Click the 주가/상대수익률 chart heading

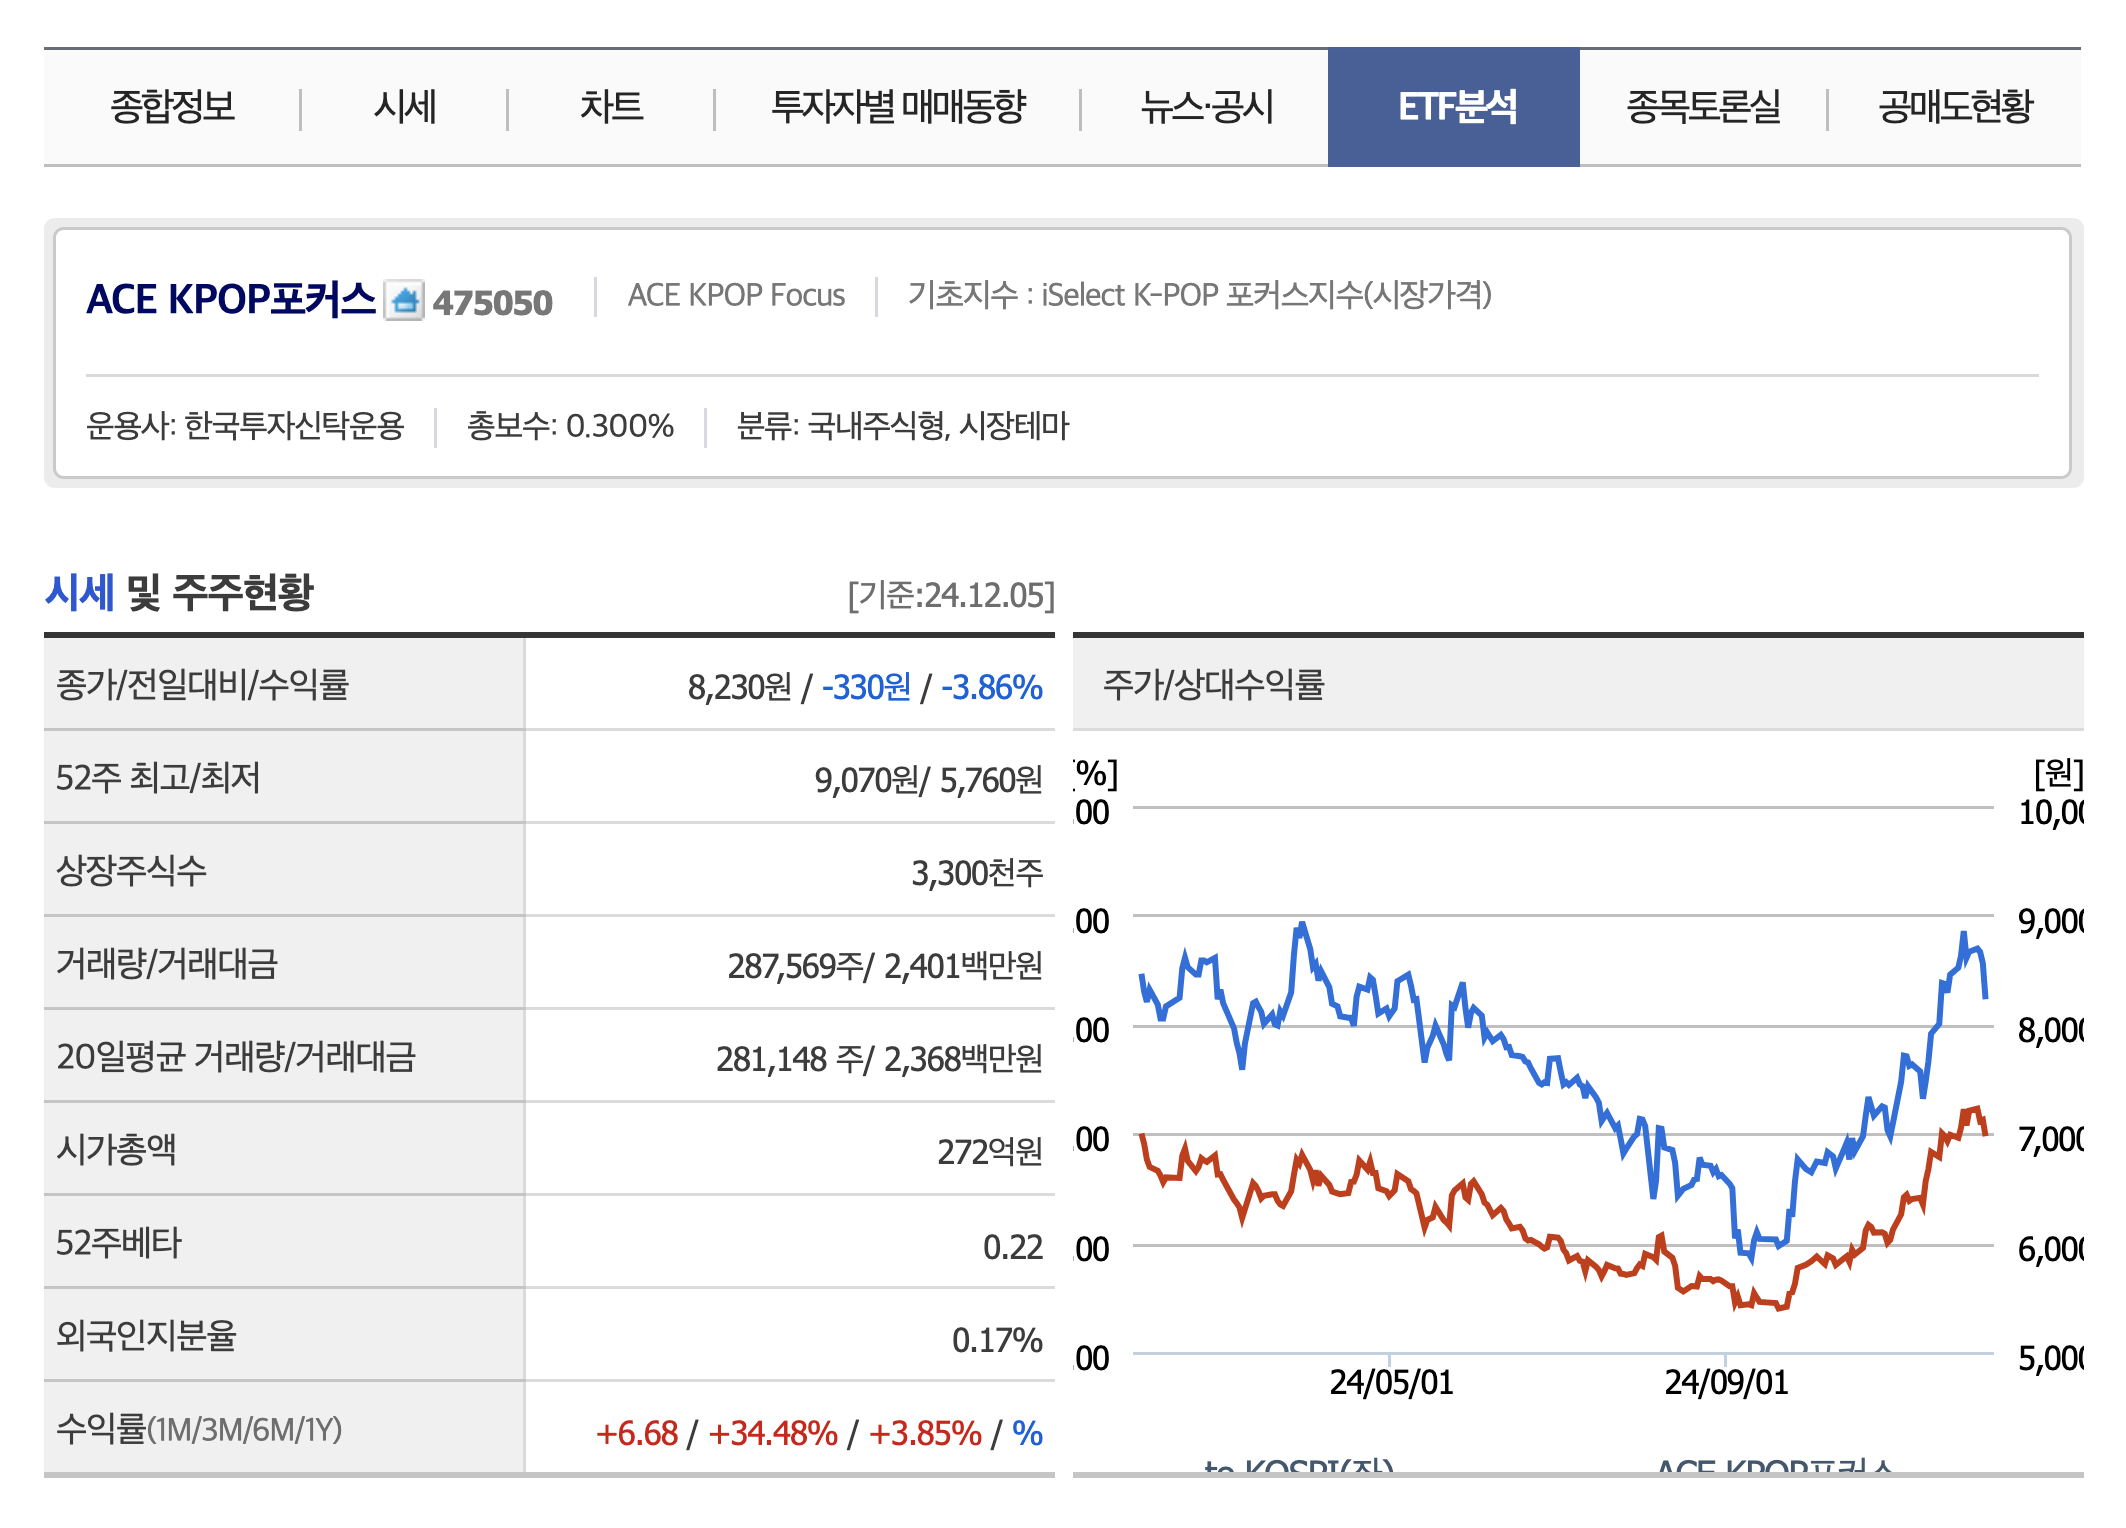(x=1213, y=685)
